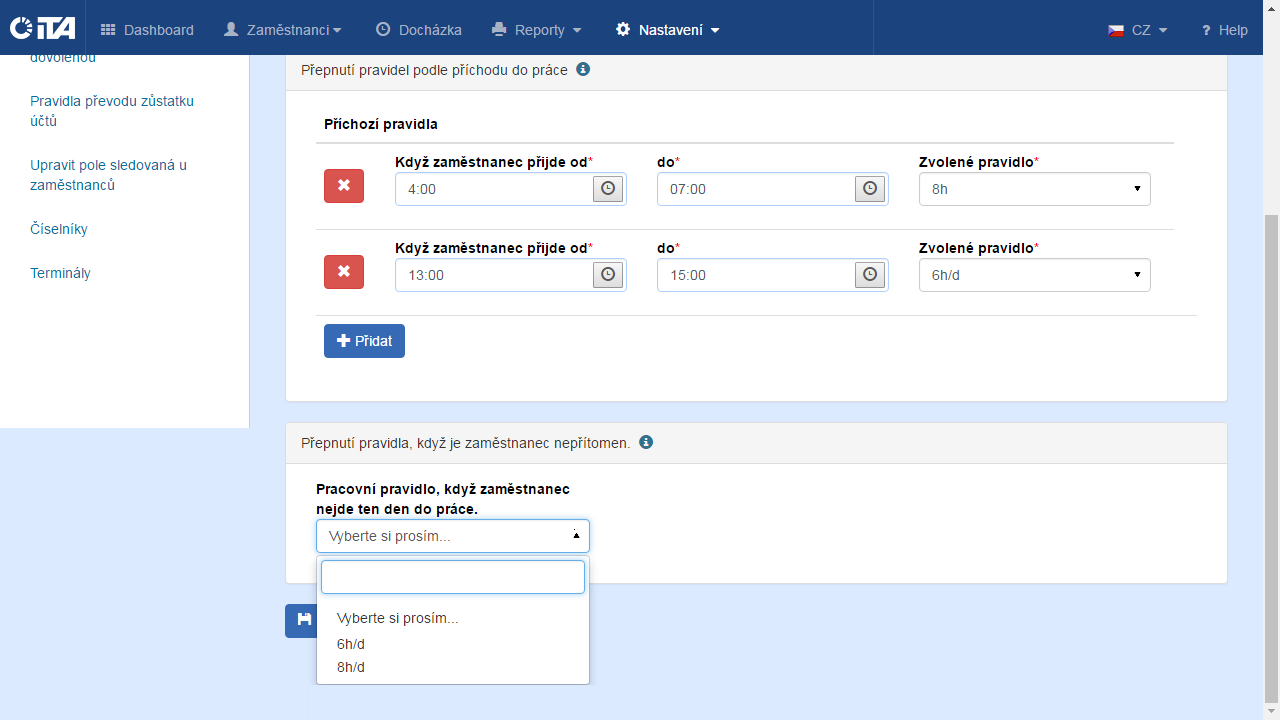Open time picker for the 15:00 field

(x=870, y=275)
